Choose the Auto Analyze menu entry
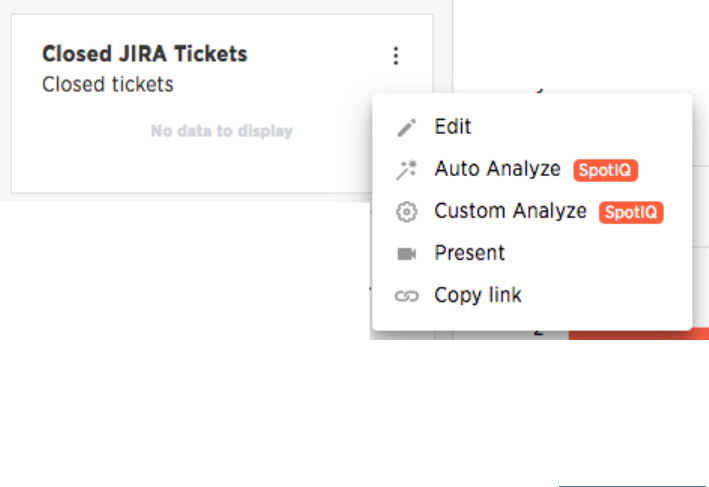709x487 pixels. click(x=497, y=169)
